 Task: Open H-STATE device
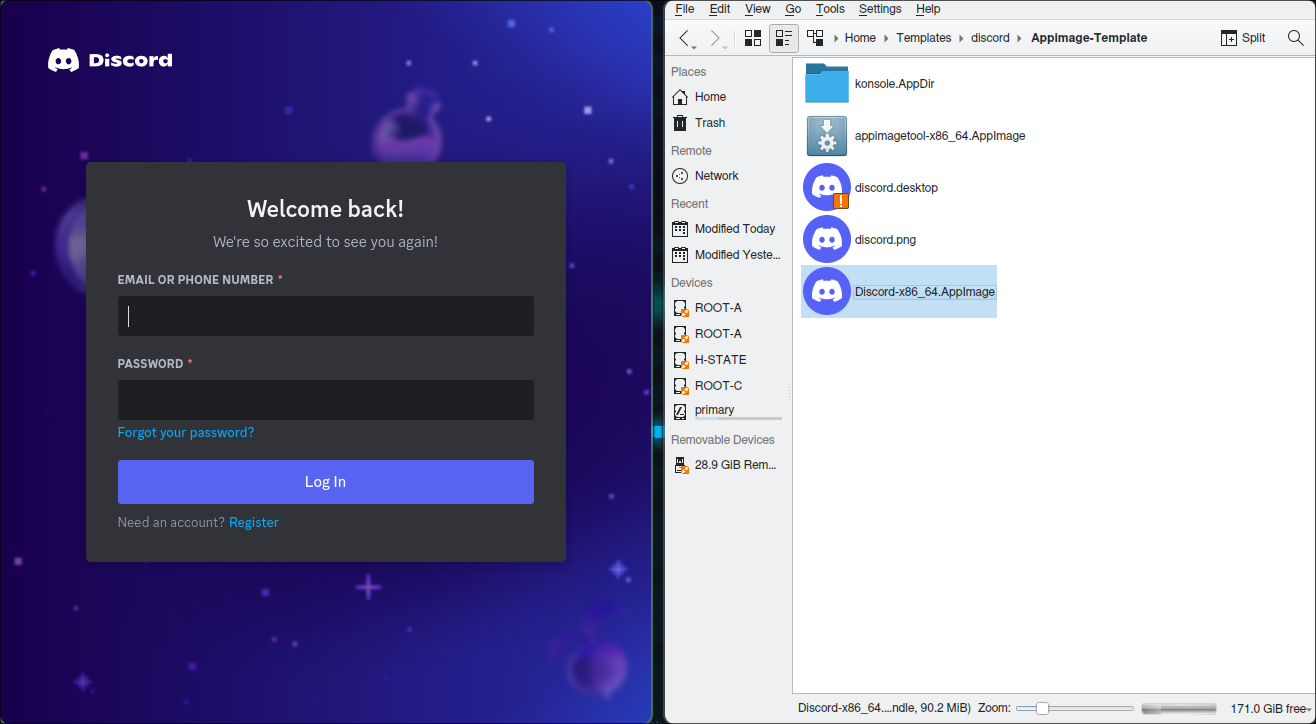click(727, 360)
